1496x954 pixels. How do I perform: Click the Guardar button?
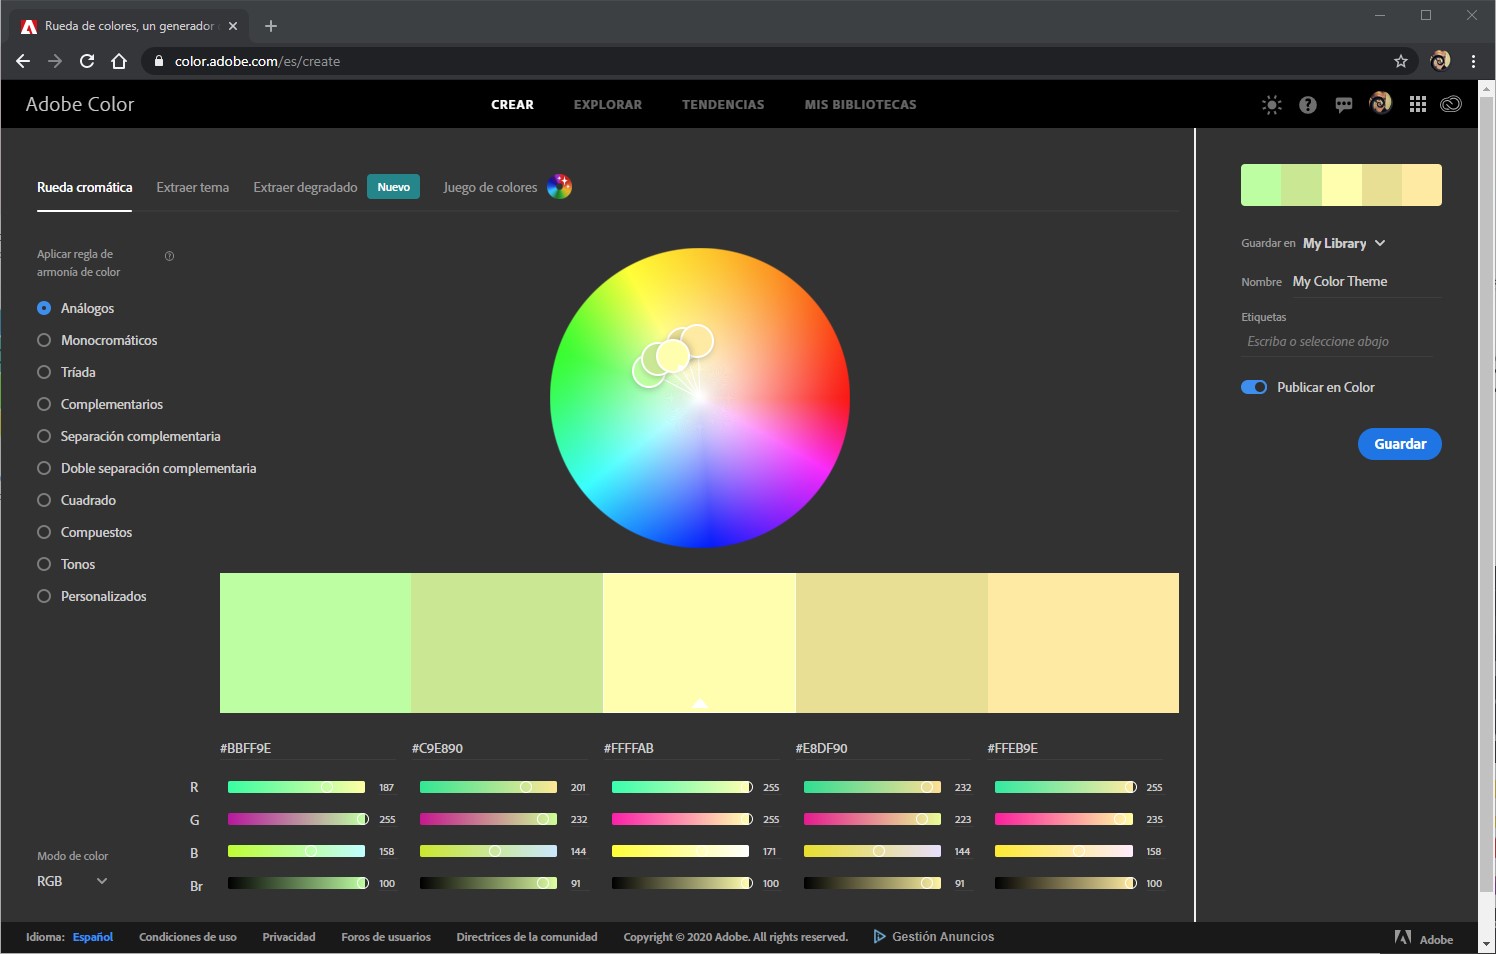(1400, 444)
